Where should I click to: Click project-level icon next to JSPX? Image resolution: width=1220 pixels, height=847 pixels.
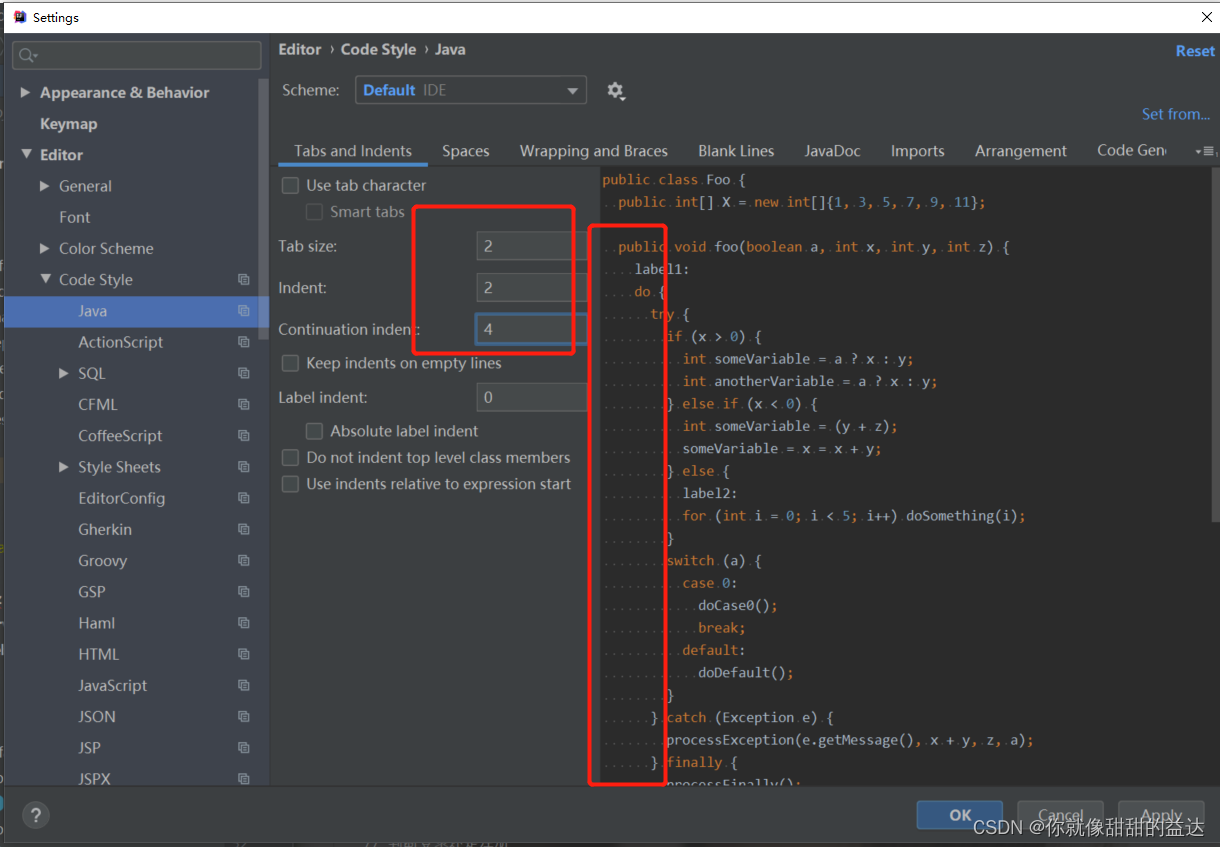[x=243, y=779]
